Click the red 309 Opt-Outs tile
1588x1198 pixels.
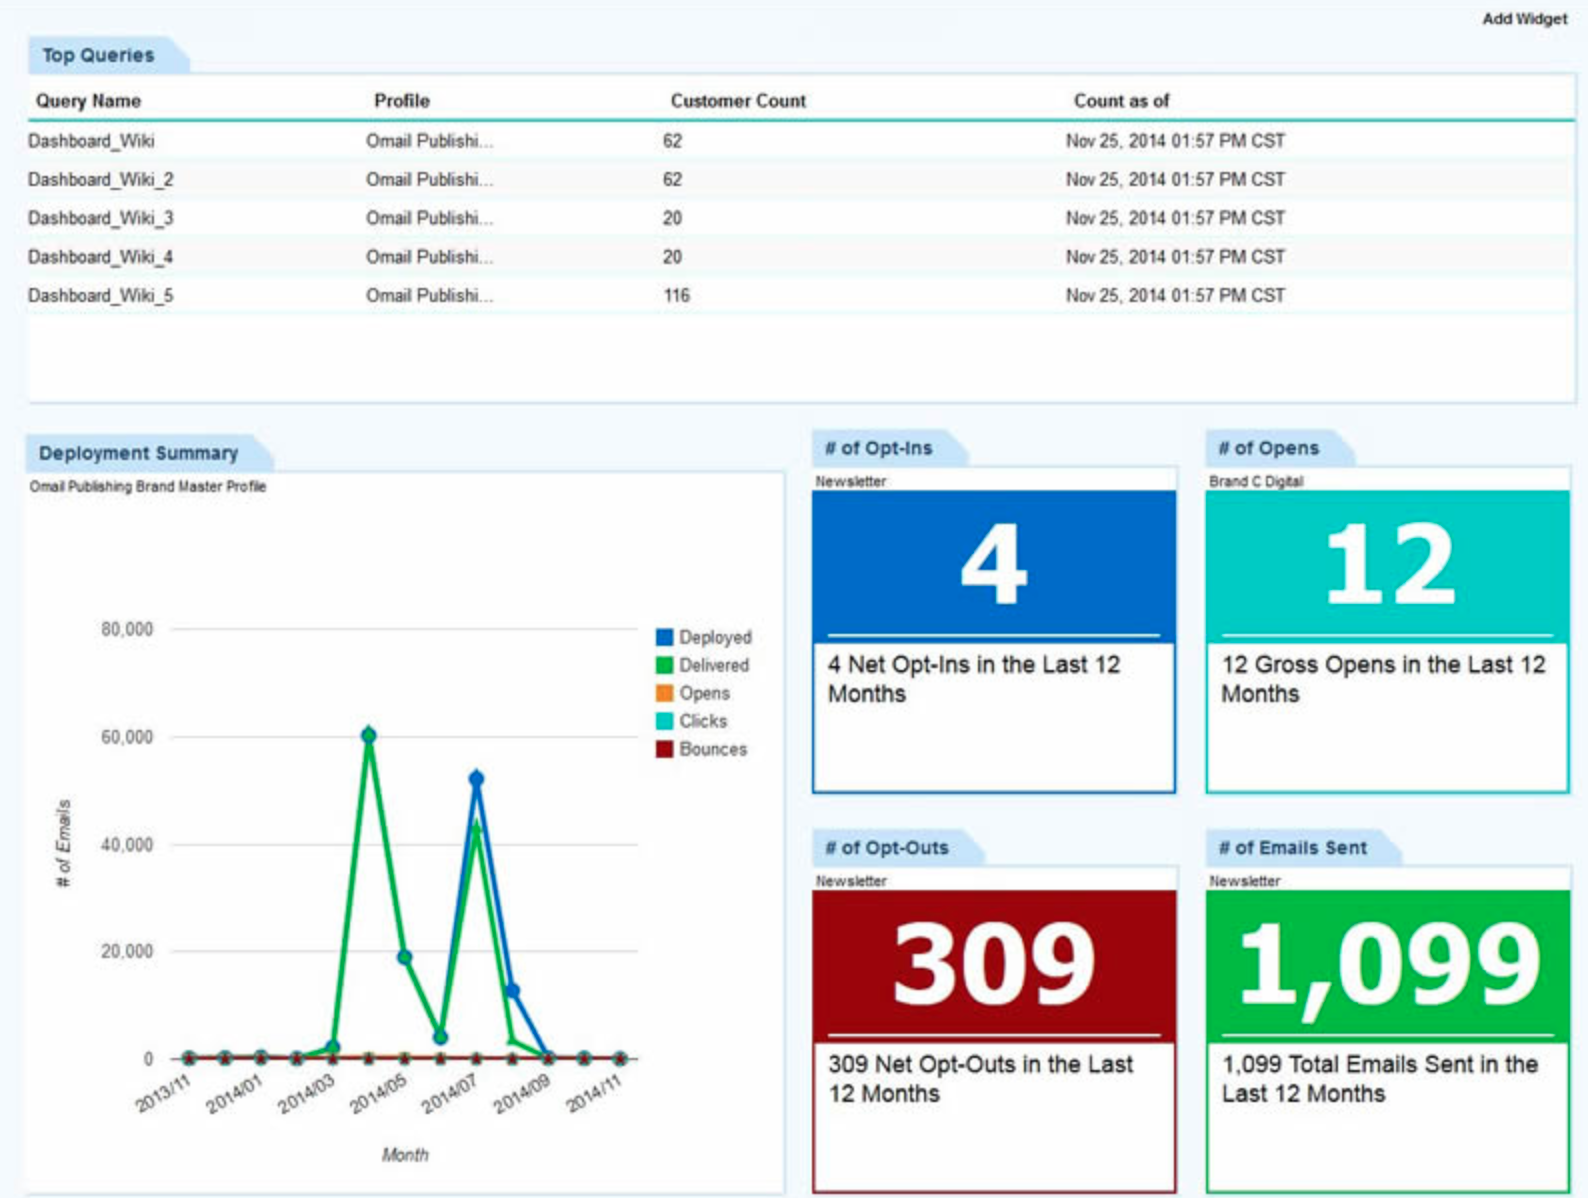coord(993,964)
